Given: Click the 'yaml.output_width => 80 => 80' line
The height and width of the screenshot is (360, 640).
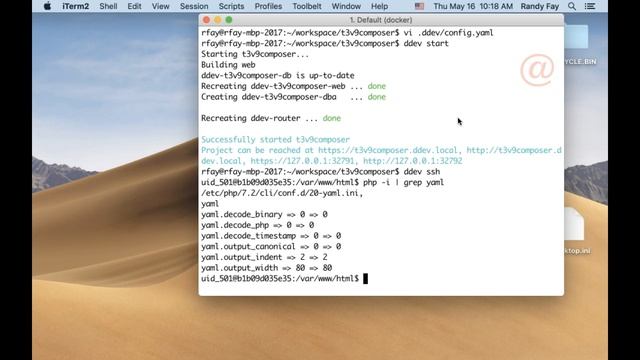Looking at the screenshot, I should (x=267, y=268).
